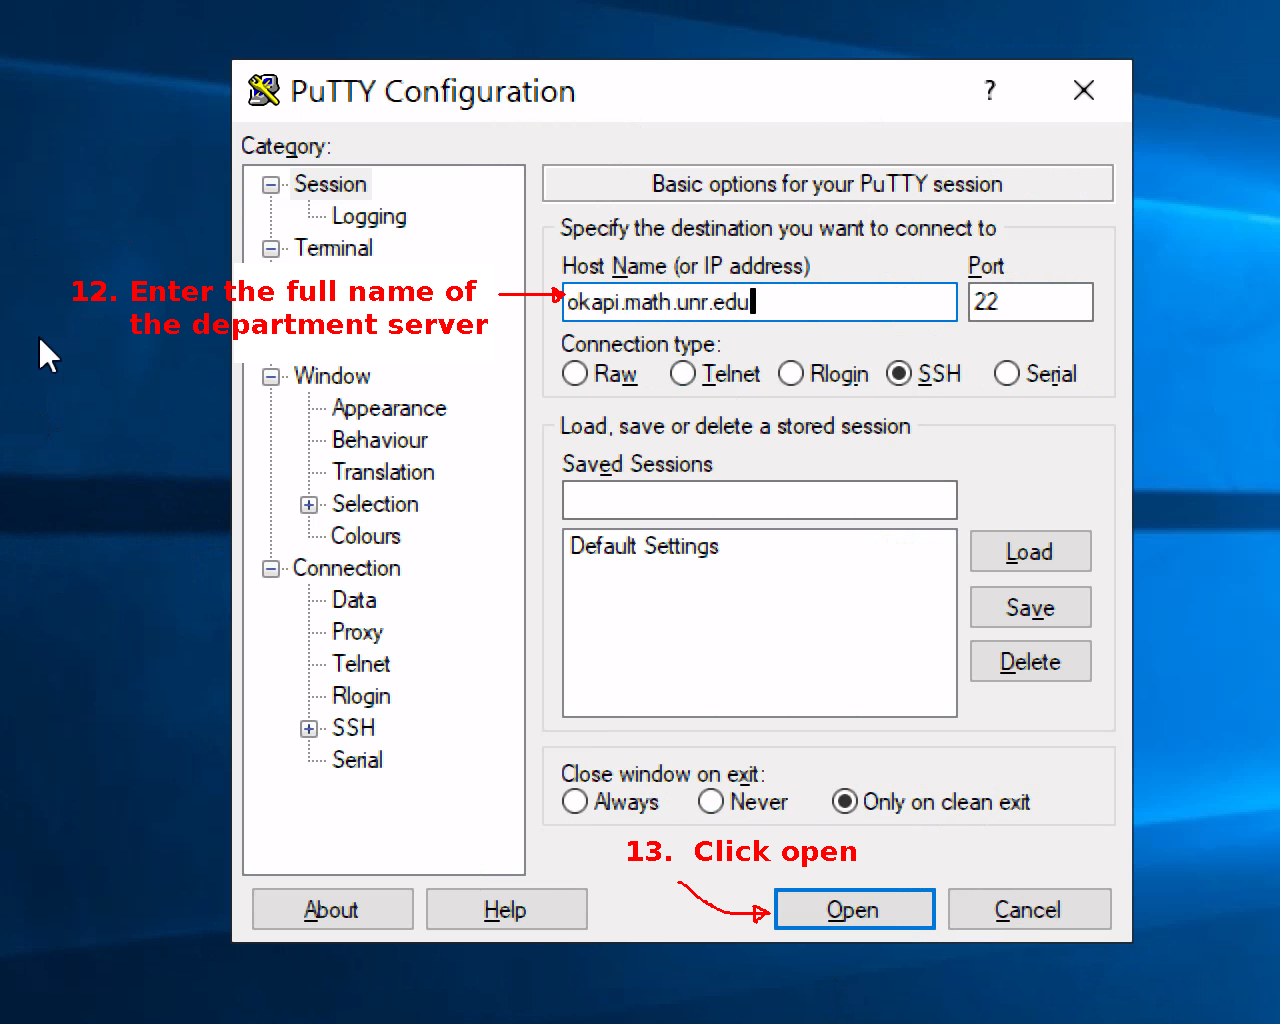
Task: Click the question mark help button
Action: coord(990,90)
